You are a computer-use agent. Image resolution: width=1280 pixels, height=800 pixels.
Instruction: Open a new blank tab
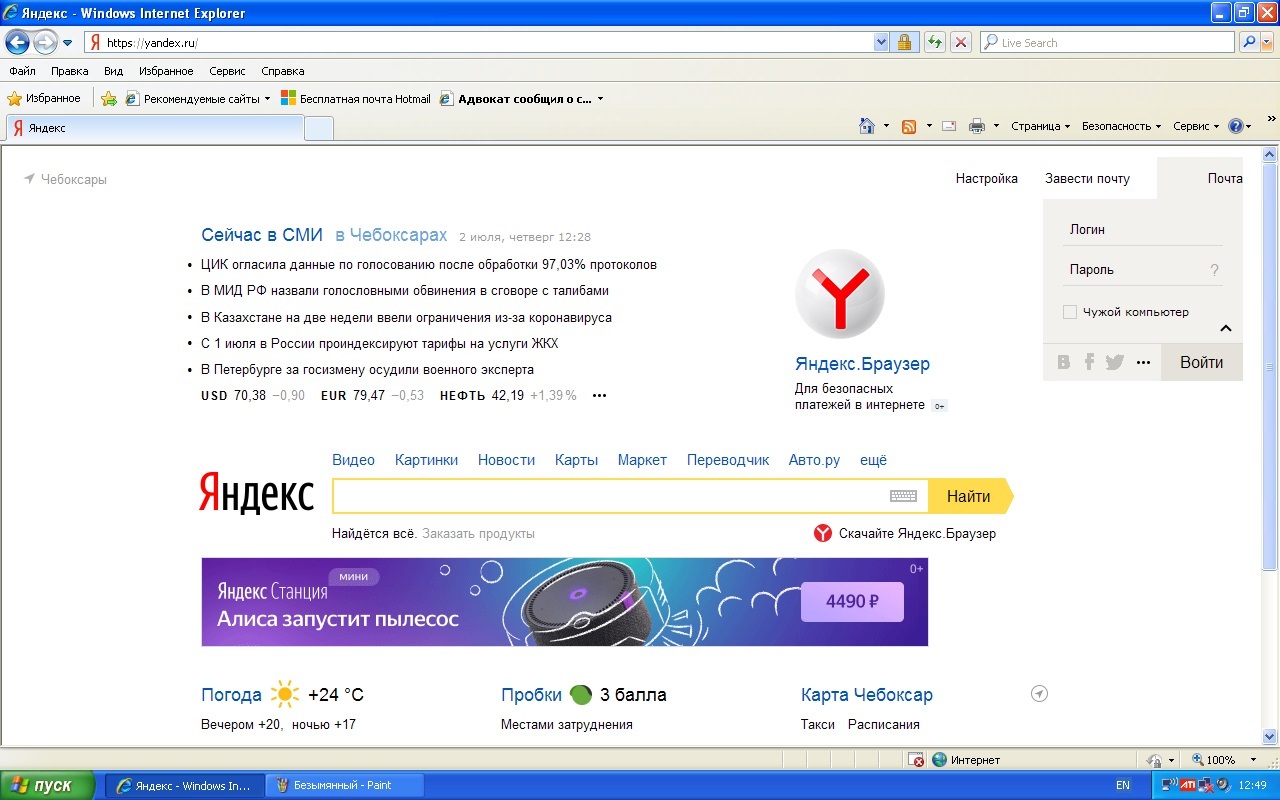[x=319, y=128]
